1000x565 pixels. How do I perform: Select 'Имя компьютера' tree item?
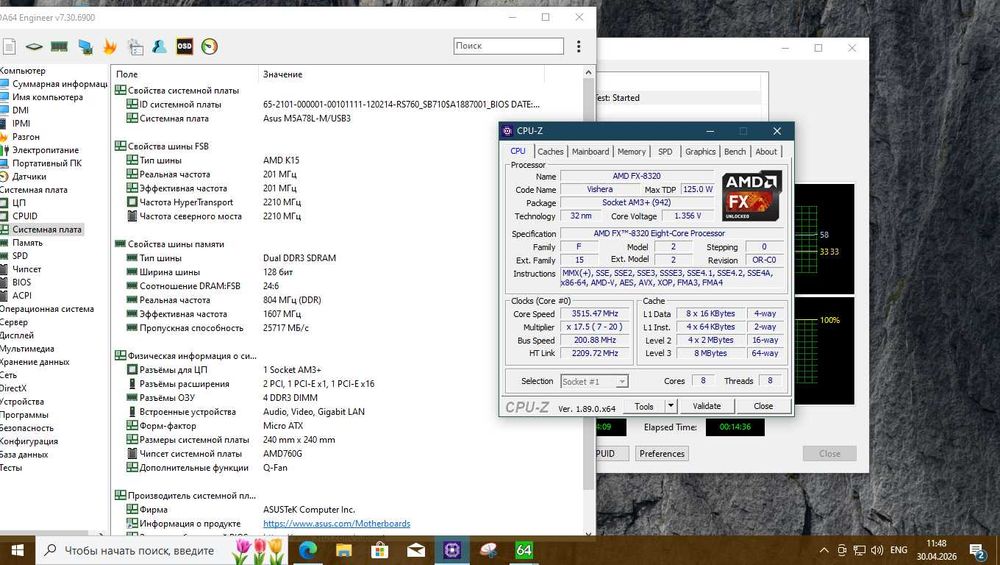pos(47,97)
